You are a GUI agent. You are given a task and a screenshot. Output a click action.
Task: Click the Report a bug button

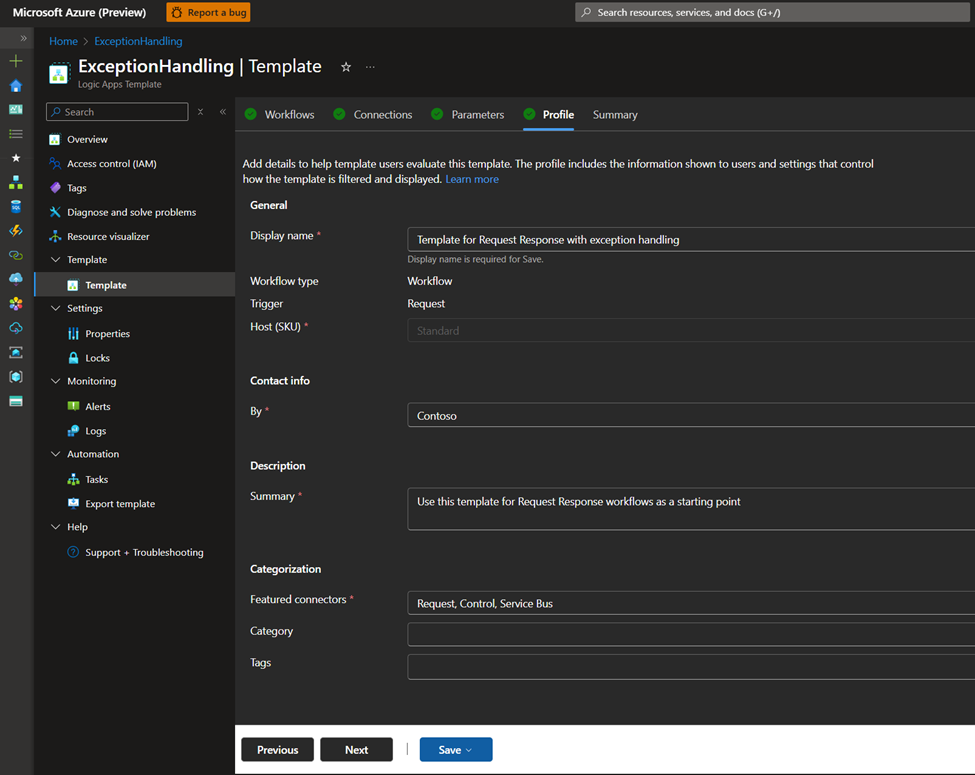click(x=208, y=13)
